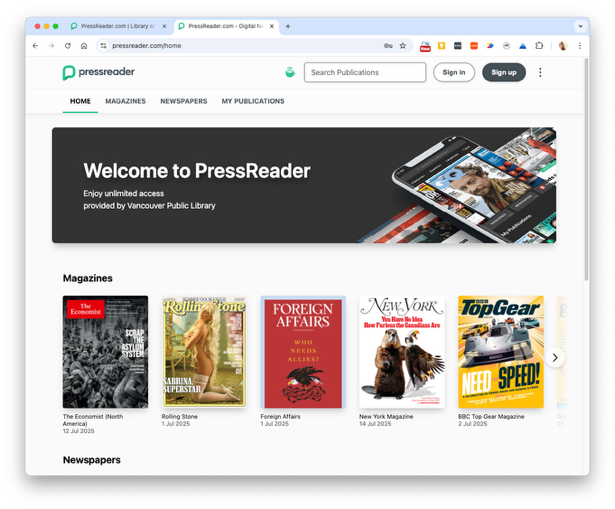Click the password key icon in address bar

pyautogui.click(x=388, y=46)
